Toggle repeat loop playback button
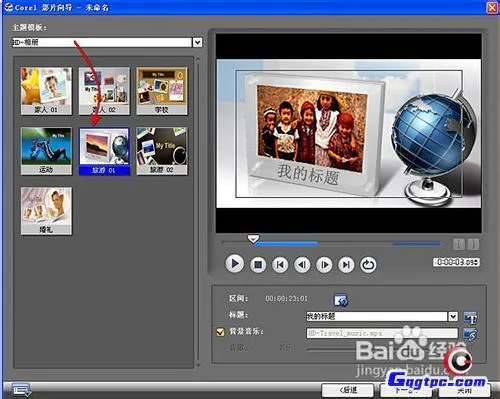The image size is (500, 399). (x=368, y=265)
